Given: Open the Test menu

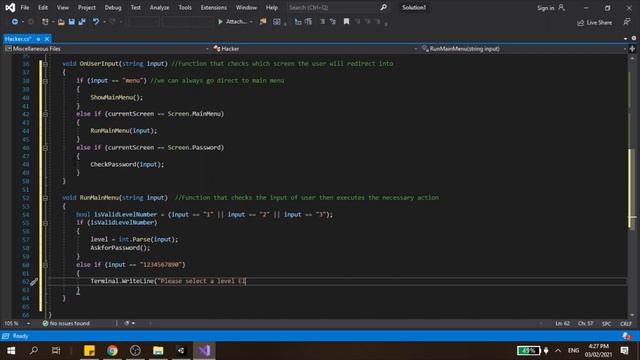Looking at the screenshot, I should pyautogui.click(x=136, y=7).
